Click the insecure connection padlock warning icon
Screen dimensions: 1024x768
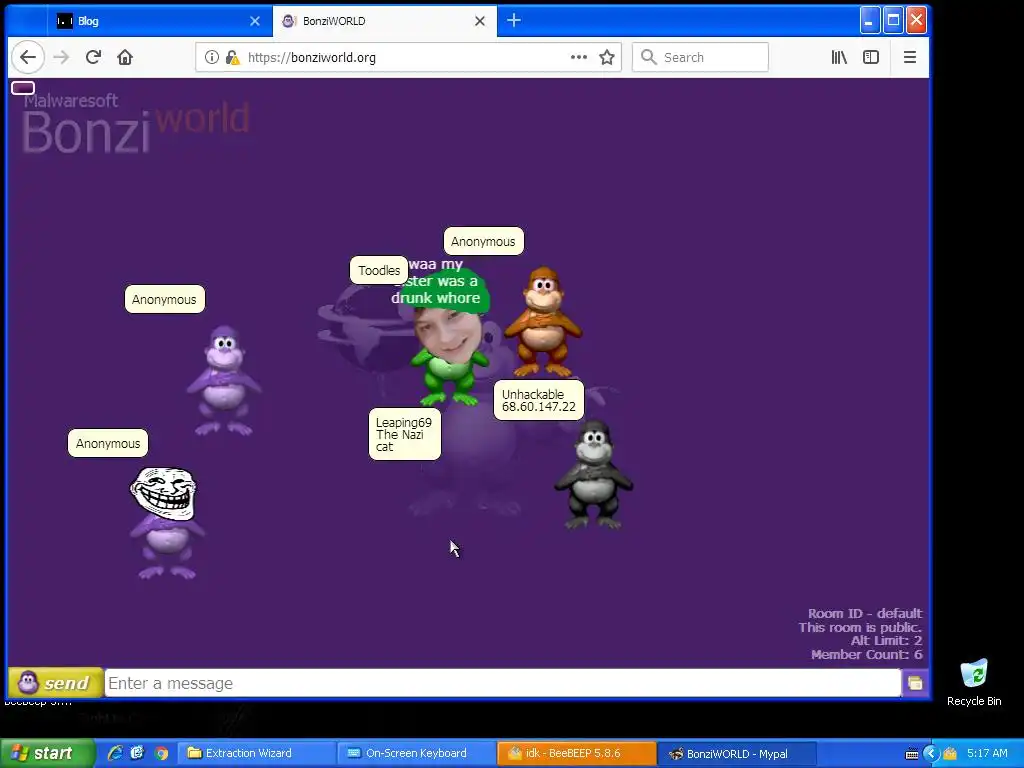coord(232,57)
